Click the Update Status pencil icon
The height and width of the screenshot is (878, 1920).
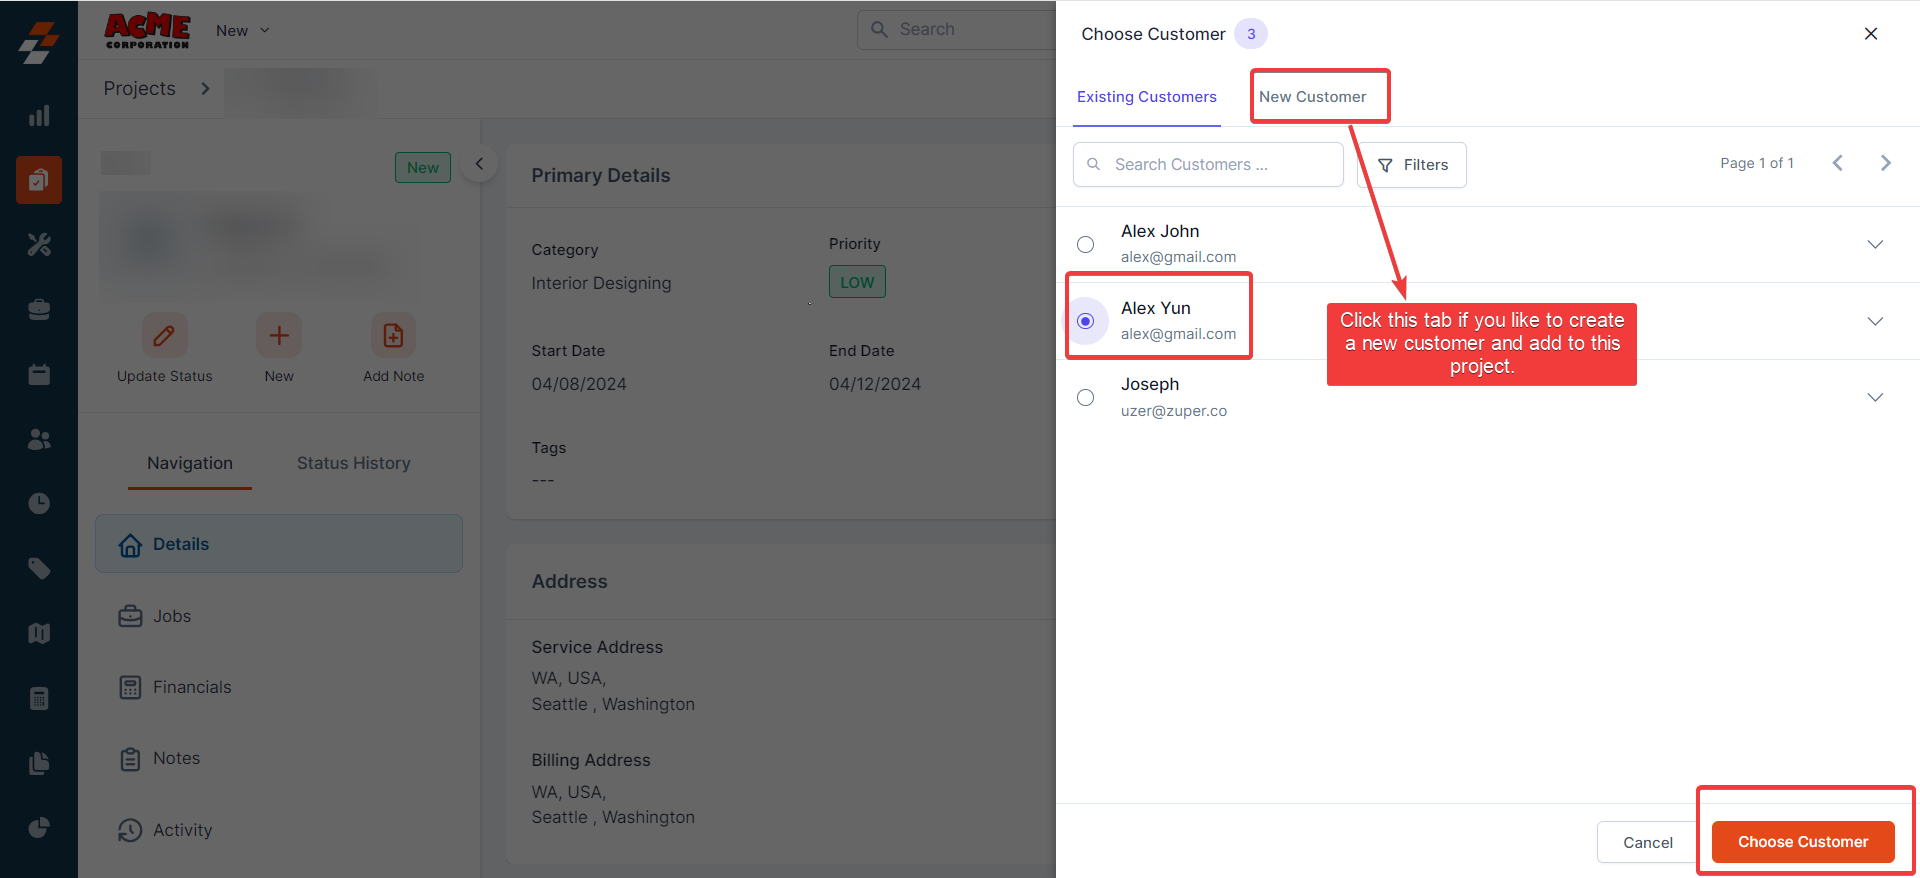tap(164, 336)
